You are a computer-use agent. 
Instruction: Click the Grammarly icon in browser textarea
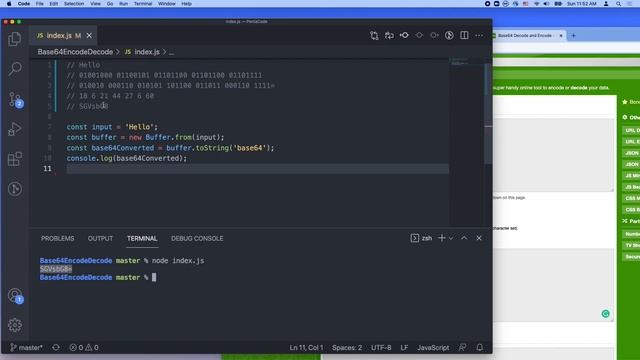tap(606, 313)
